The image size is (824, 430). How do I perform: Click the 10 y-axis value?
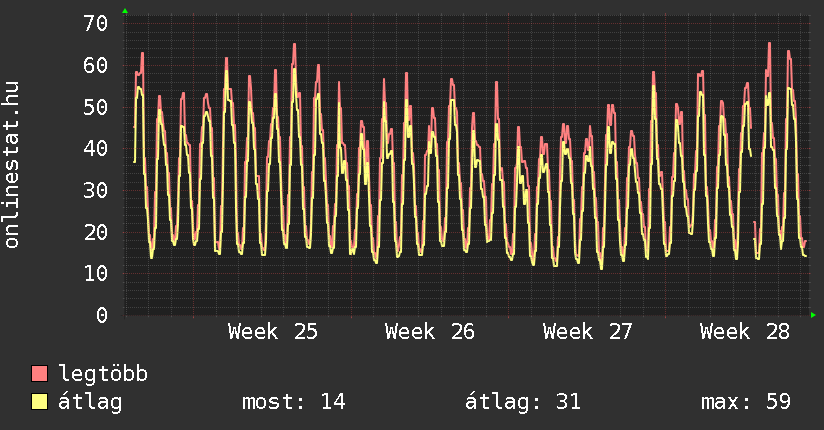pyautogui.click(x=96, y=273)
